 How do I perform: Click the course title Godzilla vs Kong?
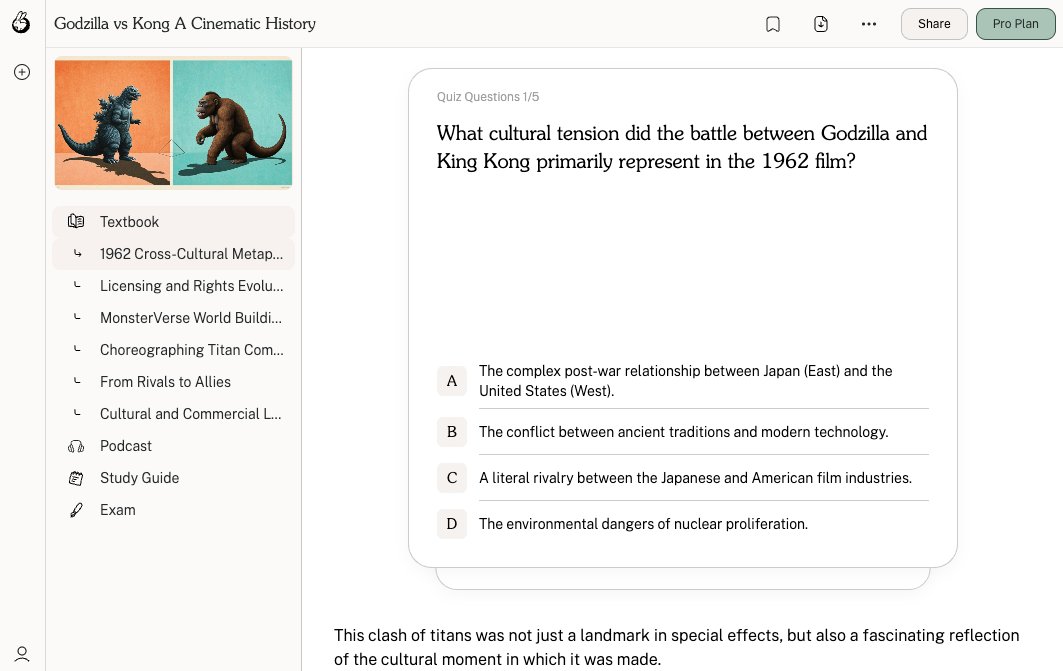[184, 24]
